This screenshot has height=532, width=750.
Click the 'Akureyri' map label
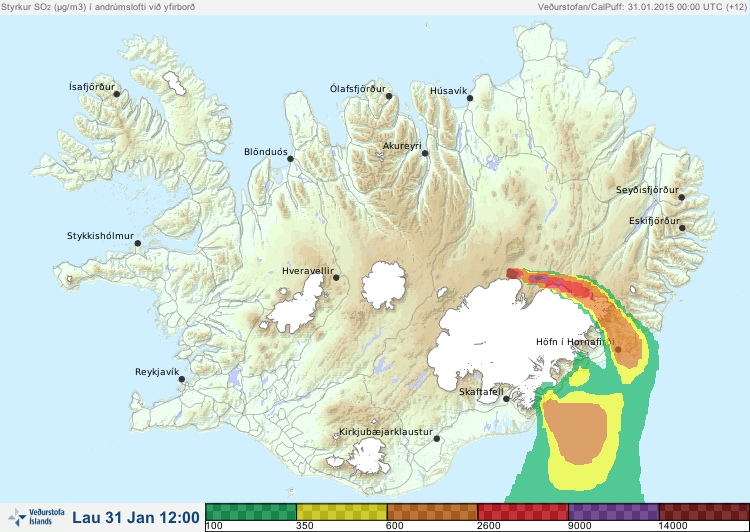coord(402,146)
